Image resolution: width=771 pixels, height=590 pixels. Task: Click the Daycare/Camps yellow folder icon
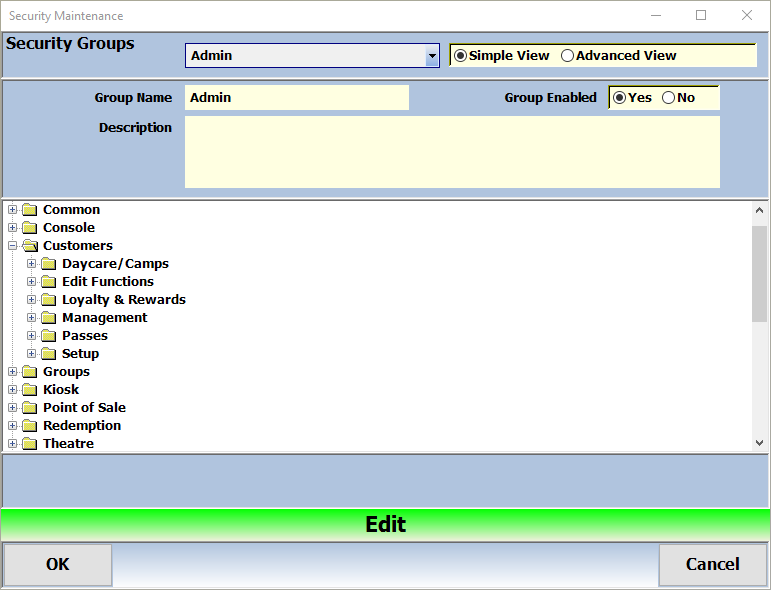coord(48,264)
